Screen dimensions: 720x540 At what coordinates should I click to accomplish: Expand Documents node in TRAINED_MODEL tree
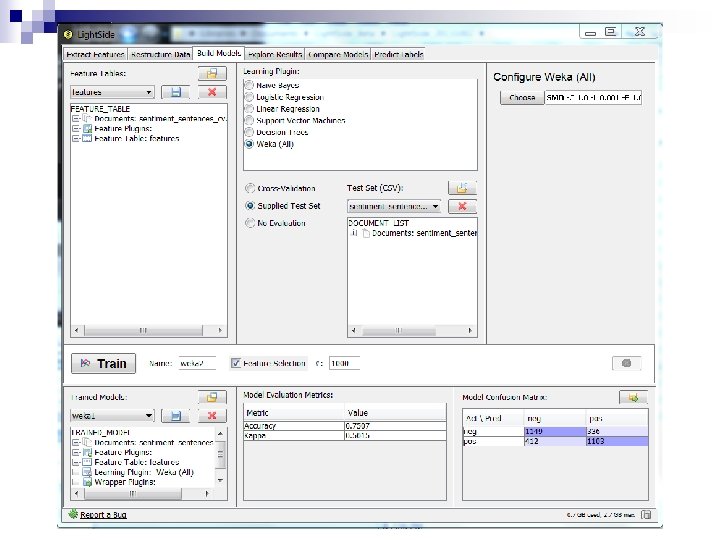(x=76, y=443)
